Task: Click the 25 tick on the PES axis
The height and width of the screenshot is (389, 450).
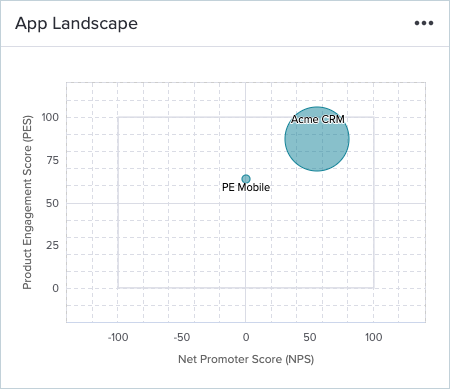Action: click(x=53, y=246)
